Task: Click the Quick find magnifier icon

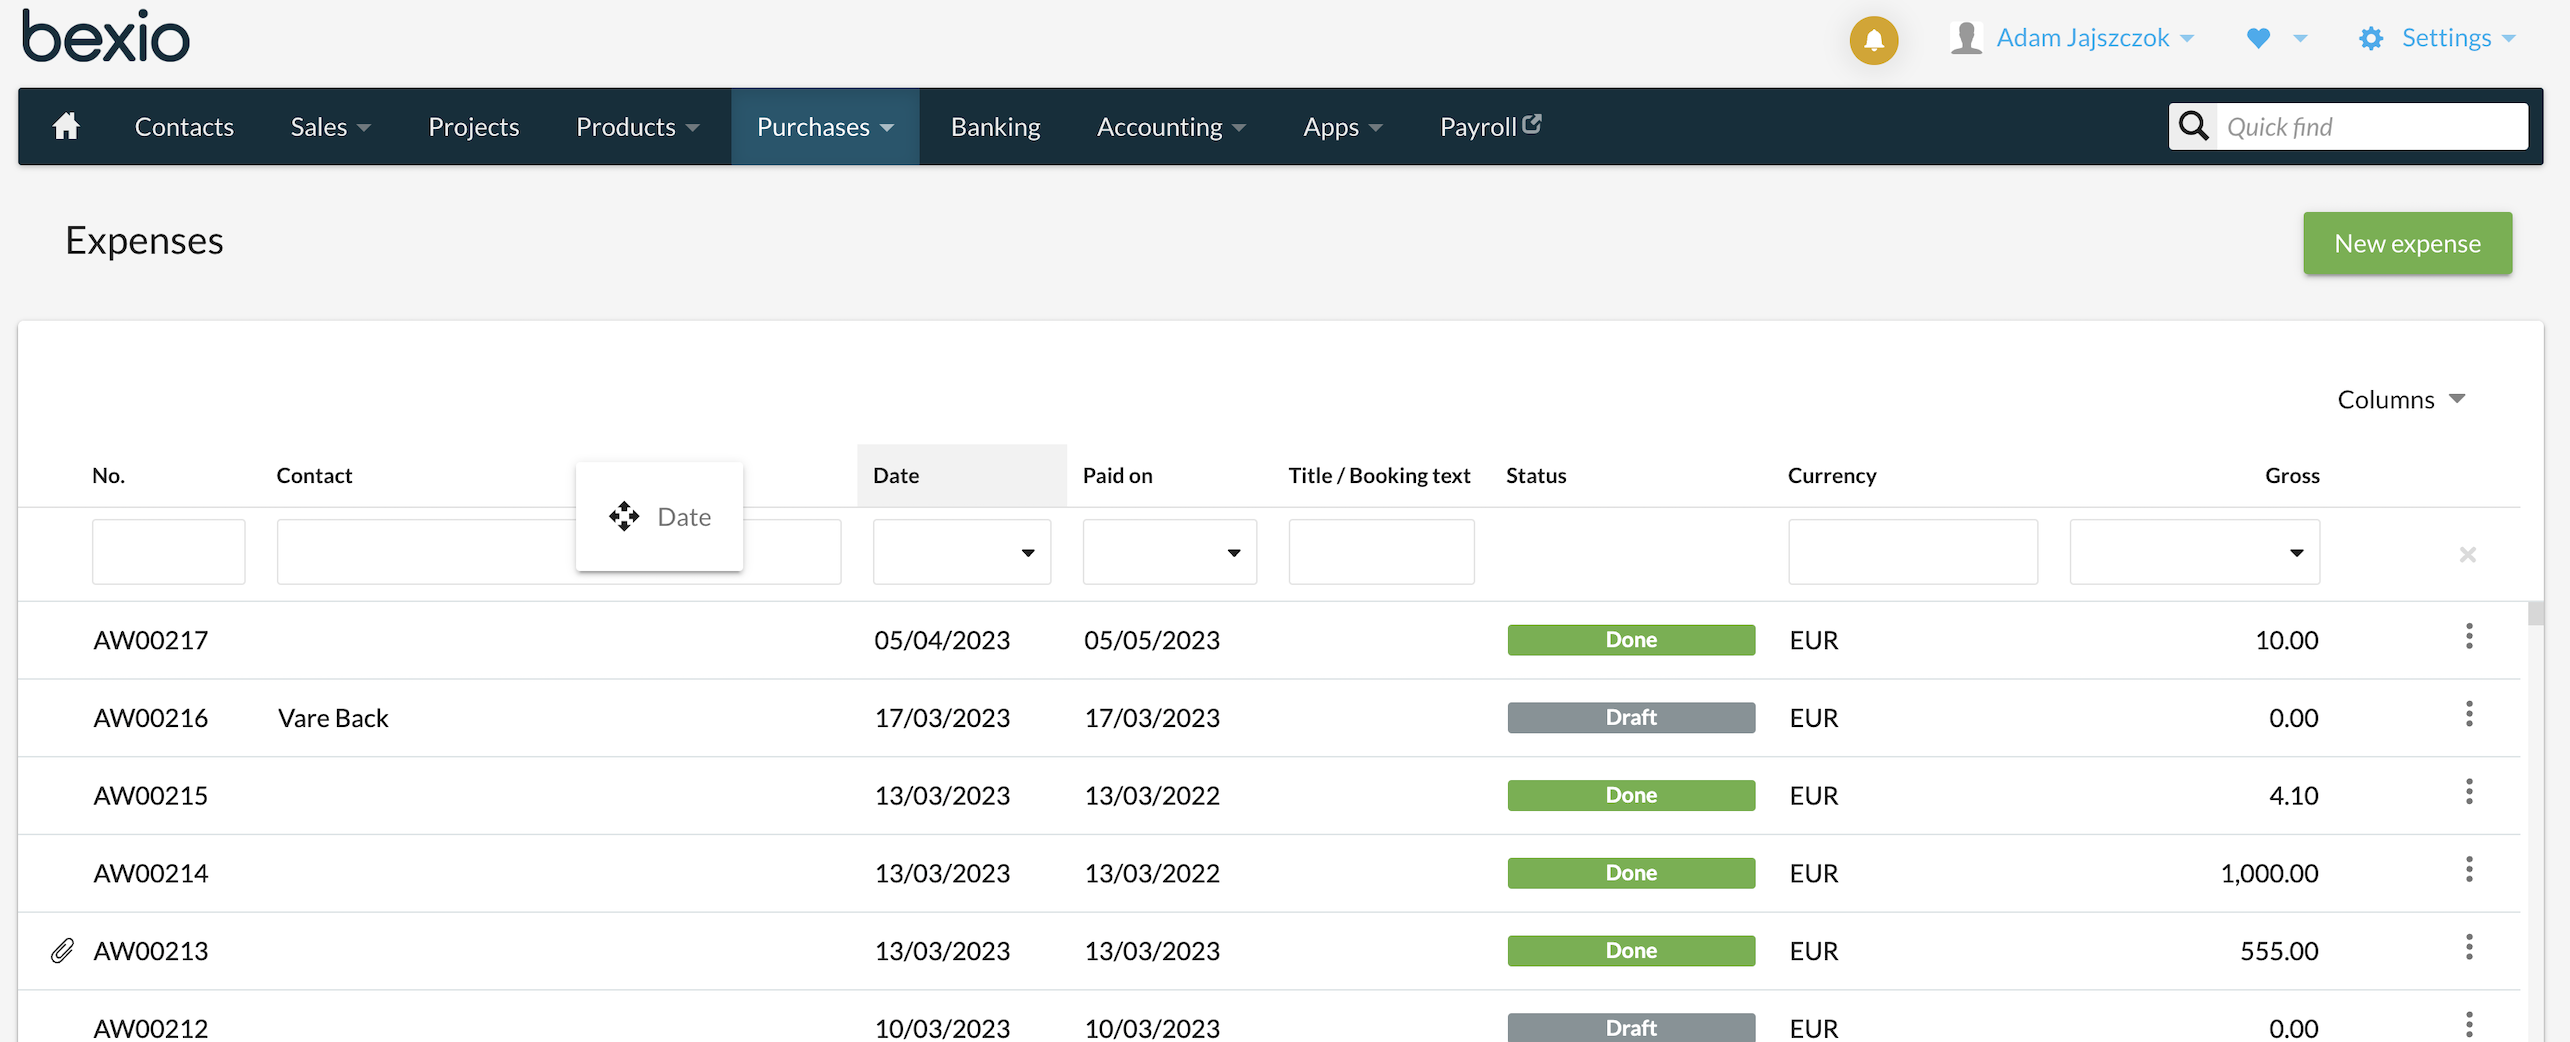Action: pos(2193,126)
